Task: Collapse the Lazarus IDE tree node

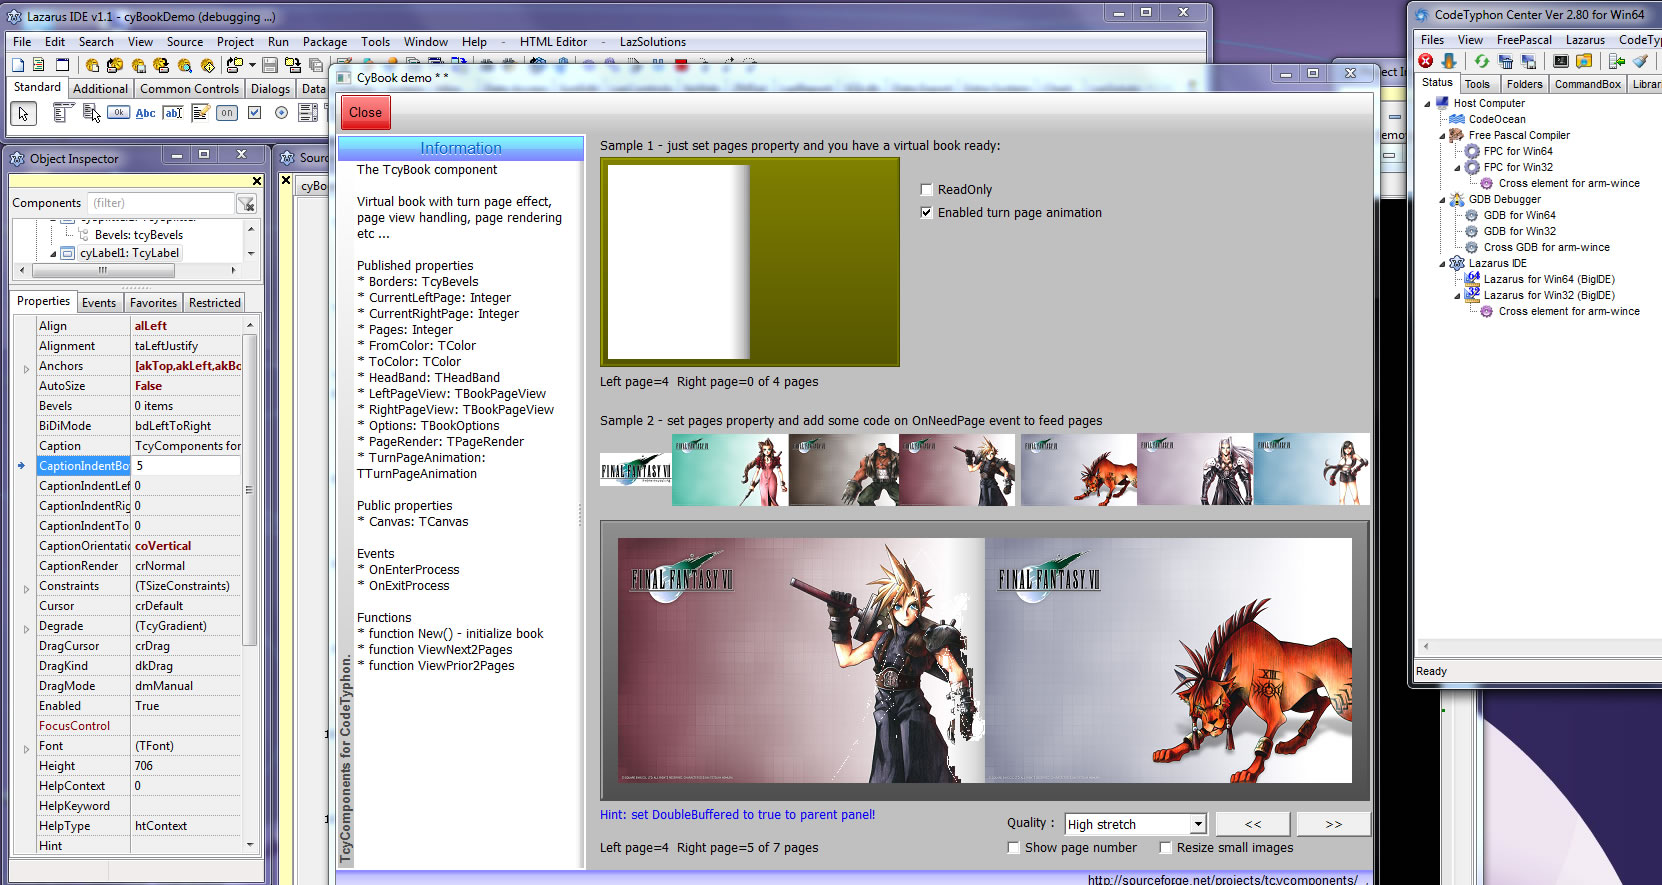Action: click(x=1442, y=263)
